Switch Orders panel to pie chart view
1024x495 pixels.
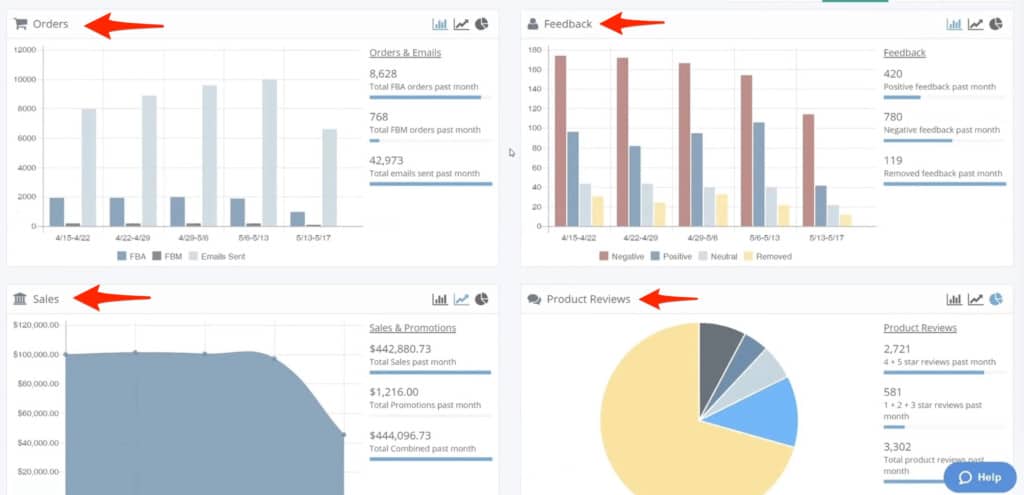coord(481,24)
